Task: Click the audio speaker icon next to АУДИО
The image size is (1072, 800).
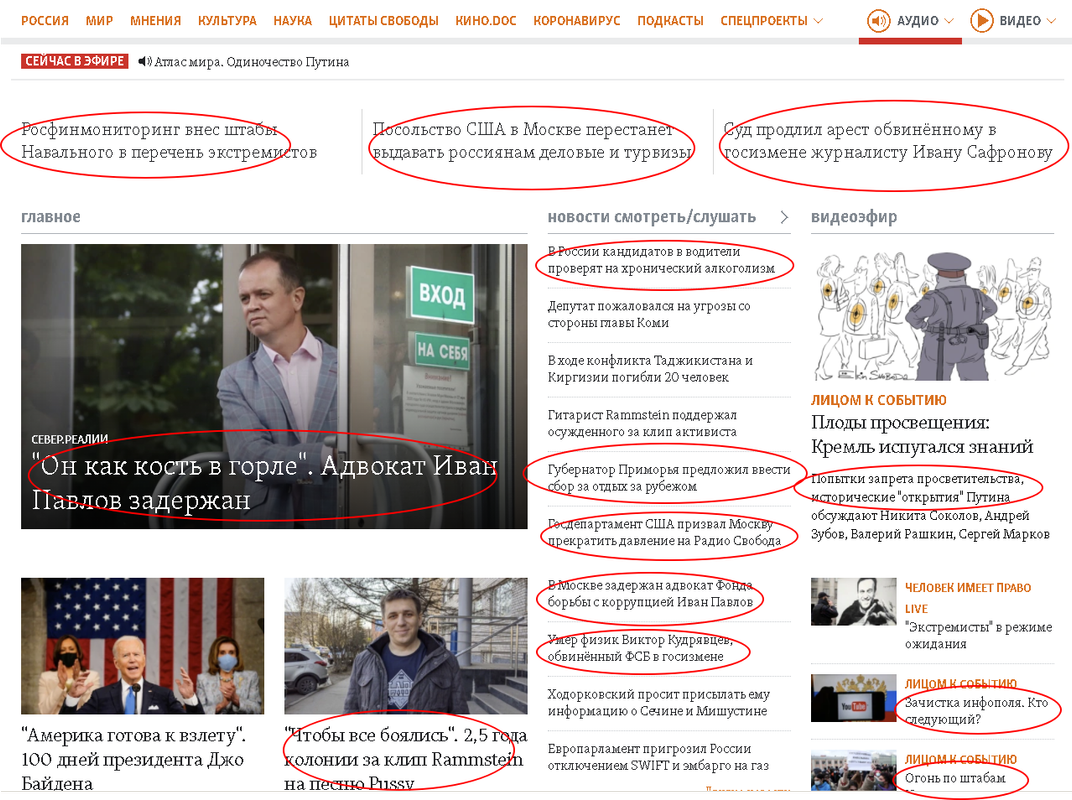Action: [x=879, y=21]
